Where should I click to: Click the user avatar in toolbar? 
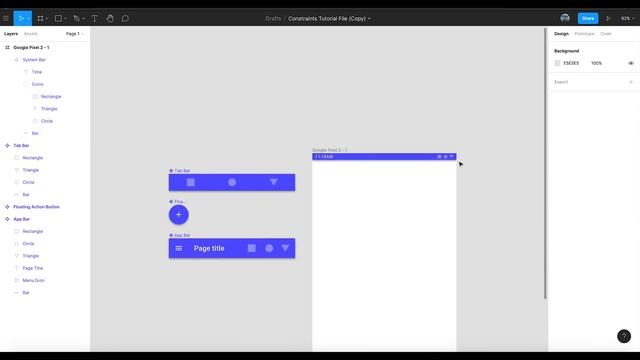coord(565,18)
